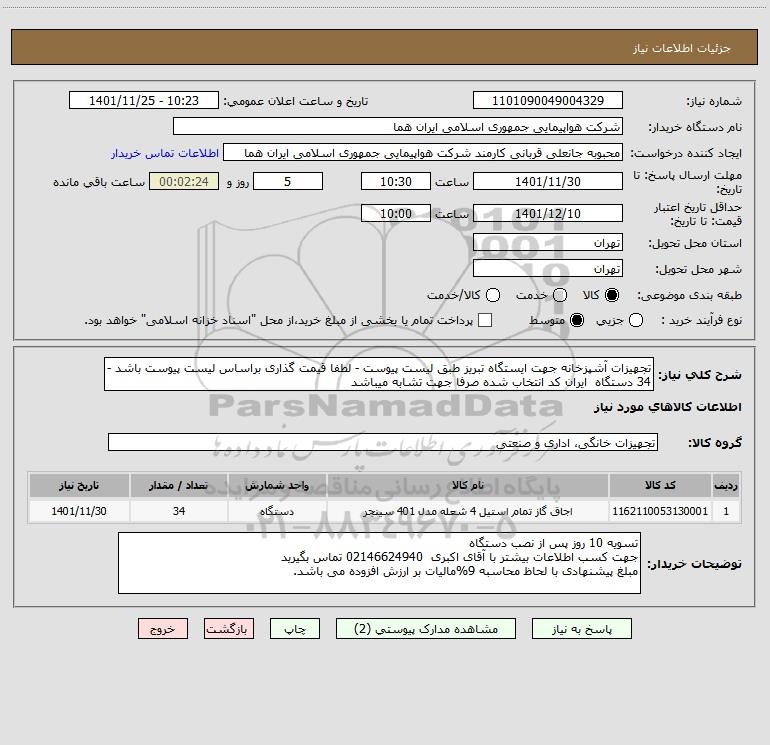Click the buyer notes text area

(x=380, y=563)
